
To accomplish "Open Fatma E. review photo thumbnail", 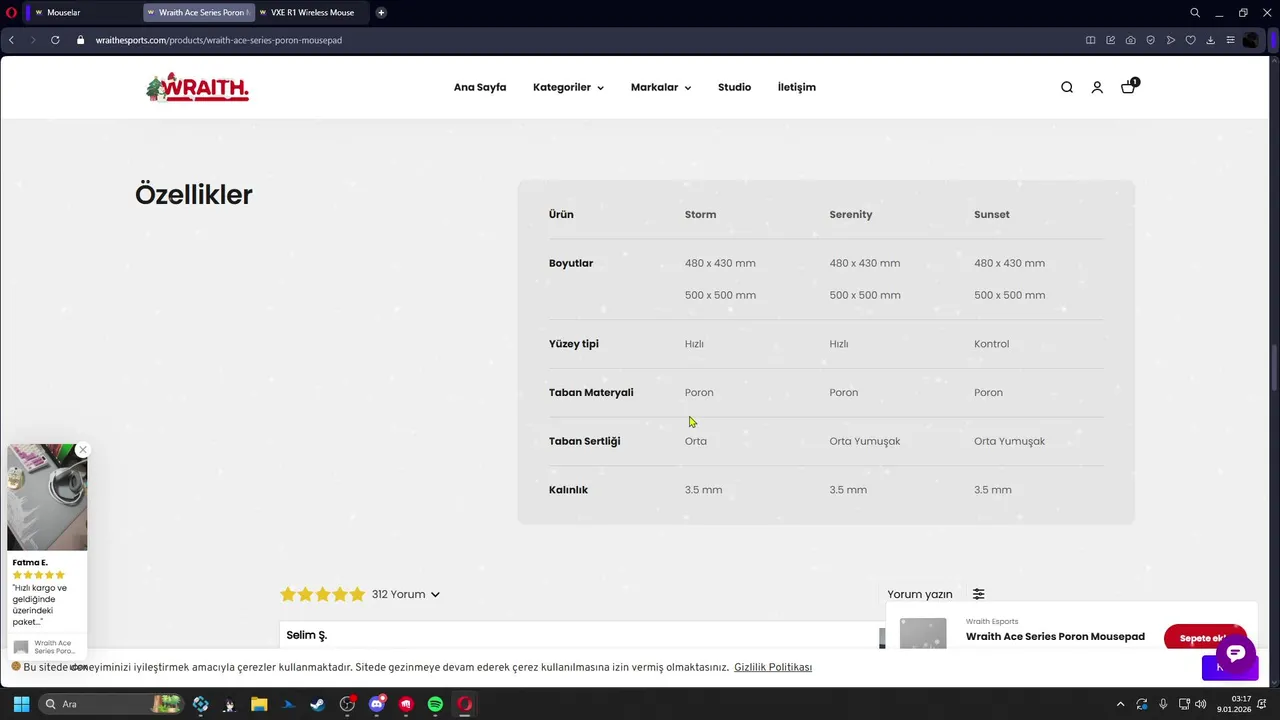I will tap(47, 497).
